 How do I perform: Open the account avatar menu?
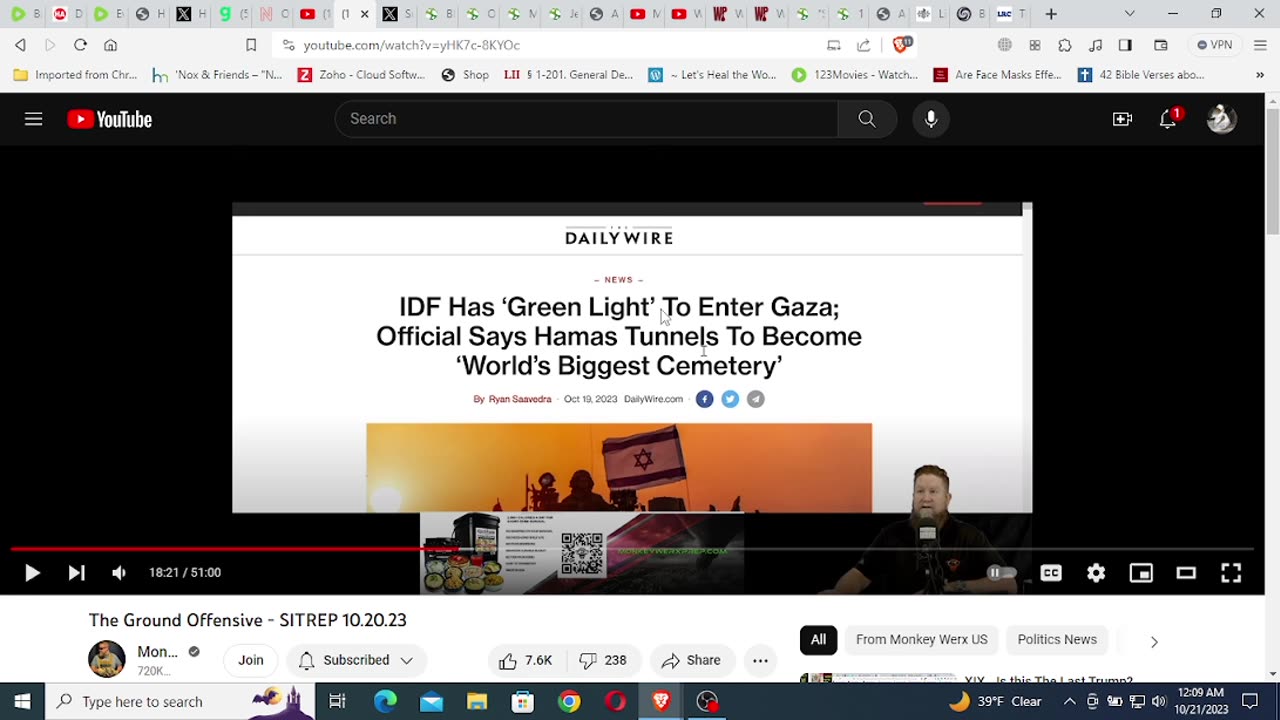point(1221,119)
